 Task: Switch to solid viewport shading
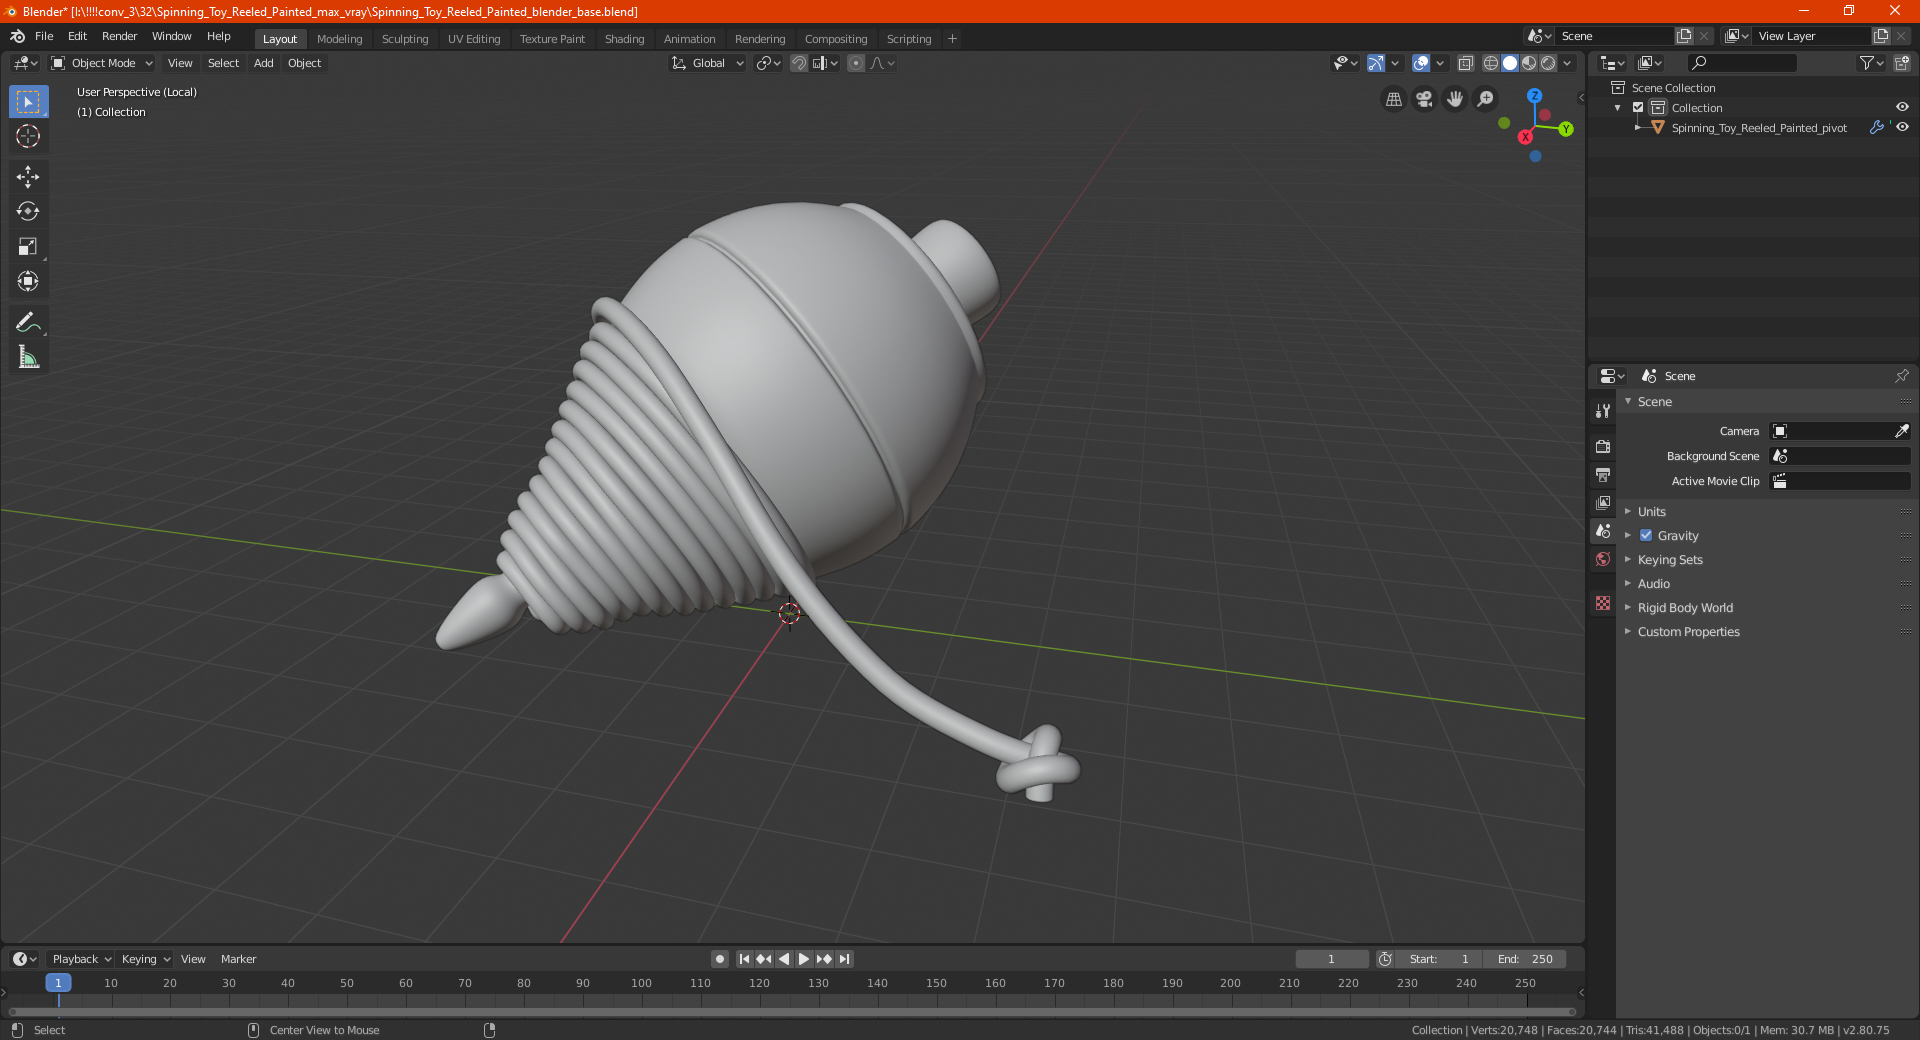tap(1510, 63)
